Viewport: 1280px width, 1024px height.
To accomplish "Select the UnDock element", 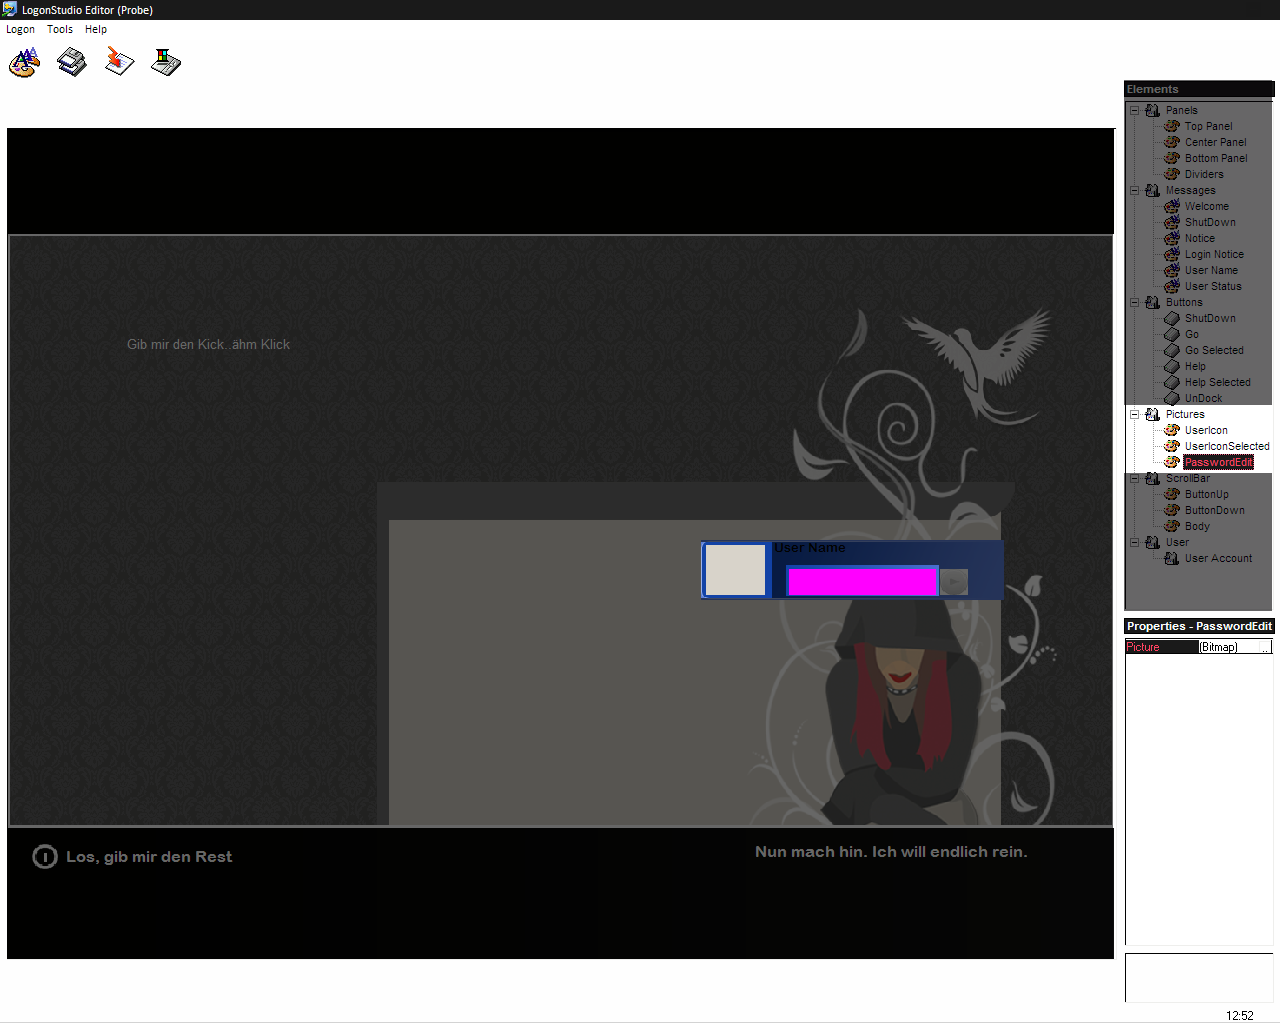I will click(1203, 398).
